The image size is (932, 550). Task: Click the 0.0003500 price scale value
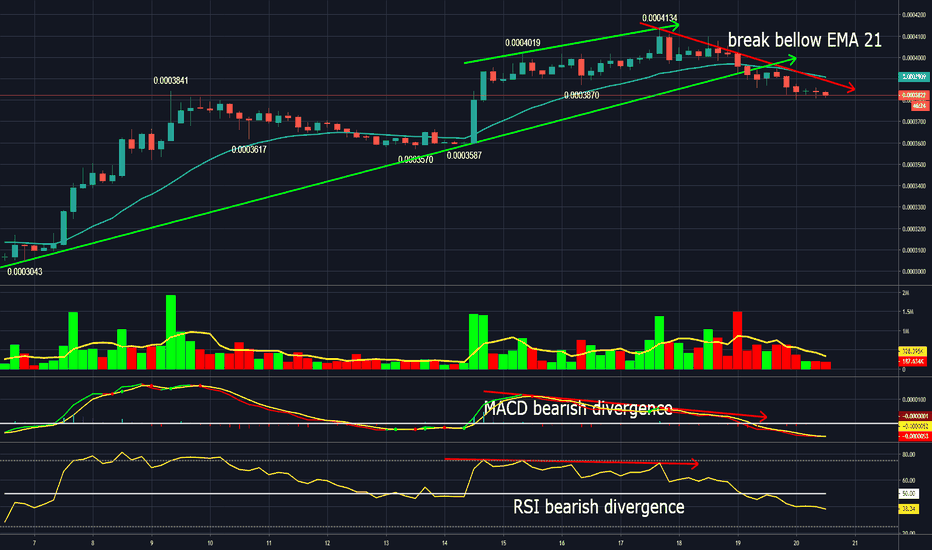914,165
